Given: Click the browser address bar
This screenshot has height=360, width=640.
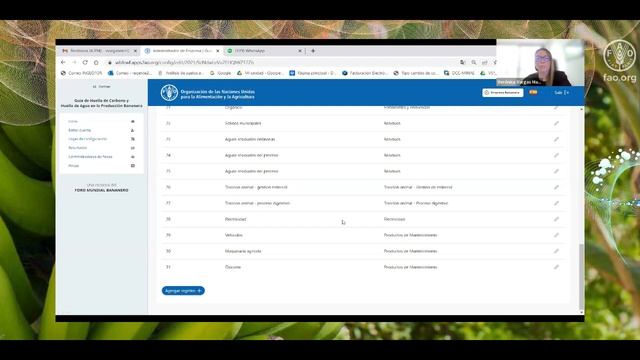Looking at the screenshot, I should pyautogui.click(x=282, y=62).
